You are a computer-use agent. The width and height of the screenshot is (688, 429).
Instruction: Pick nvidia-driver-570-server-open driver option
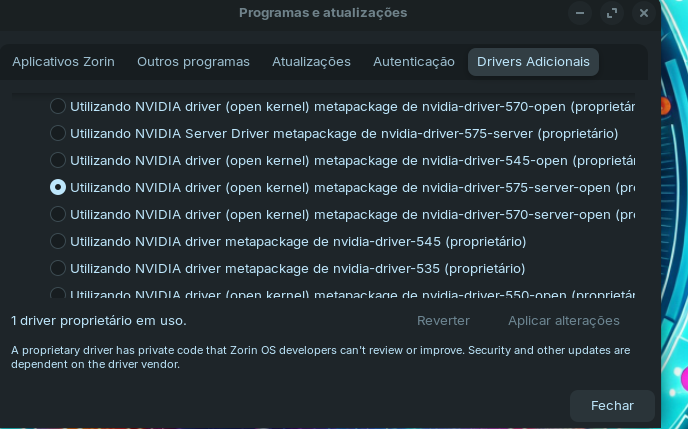(x=58, y=214)
